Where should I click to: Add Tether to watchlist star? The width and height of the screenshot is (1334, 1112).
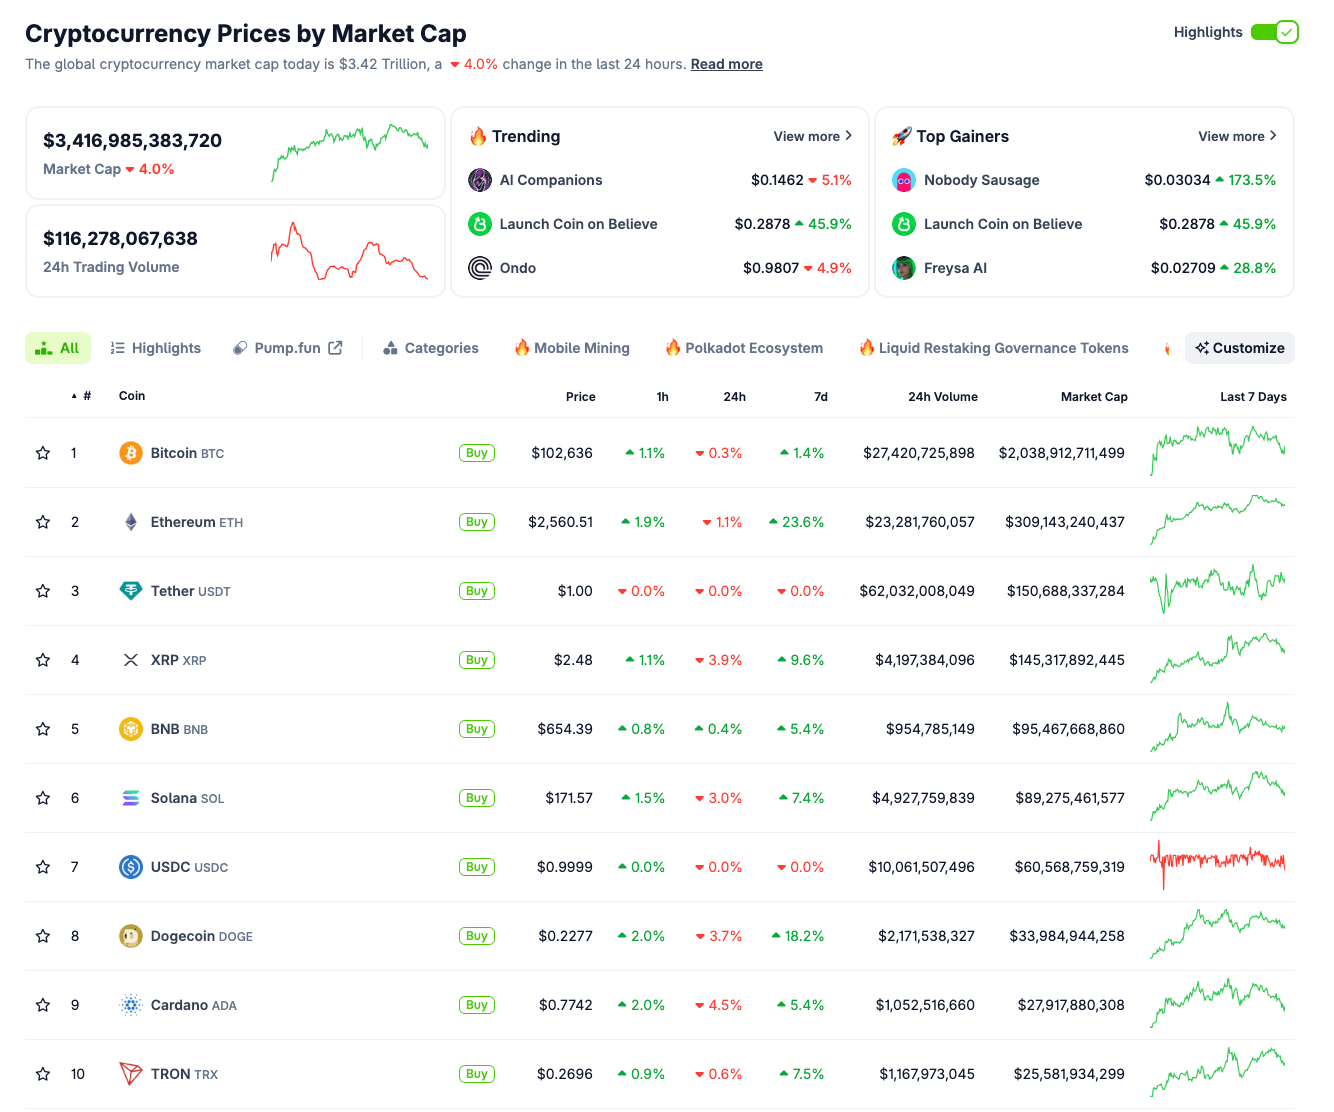pos(43,591)
